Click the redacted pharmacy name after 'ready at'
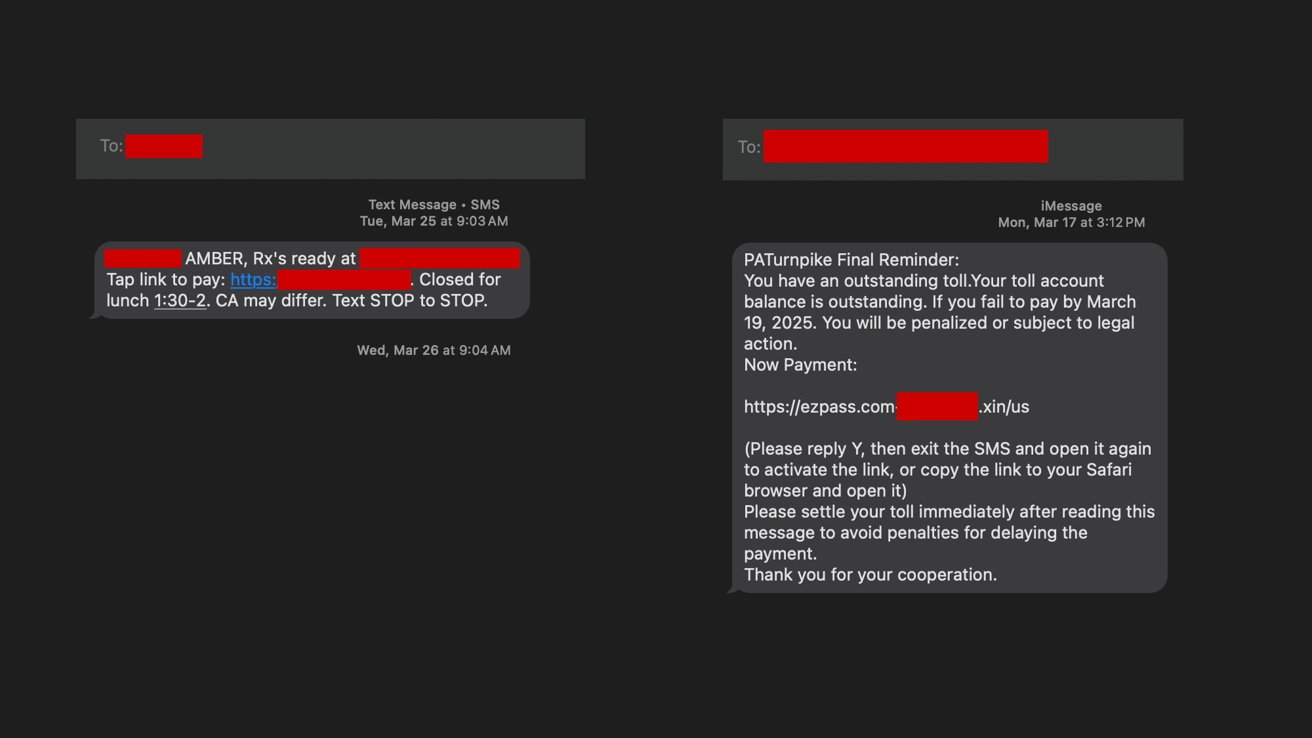Image resolution: width=1312 pixels, height=738 pixels. pyautogui.click(x=440, y=258)
